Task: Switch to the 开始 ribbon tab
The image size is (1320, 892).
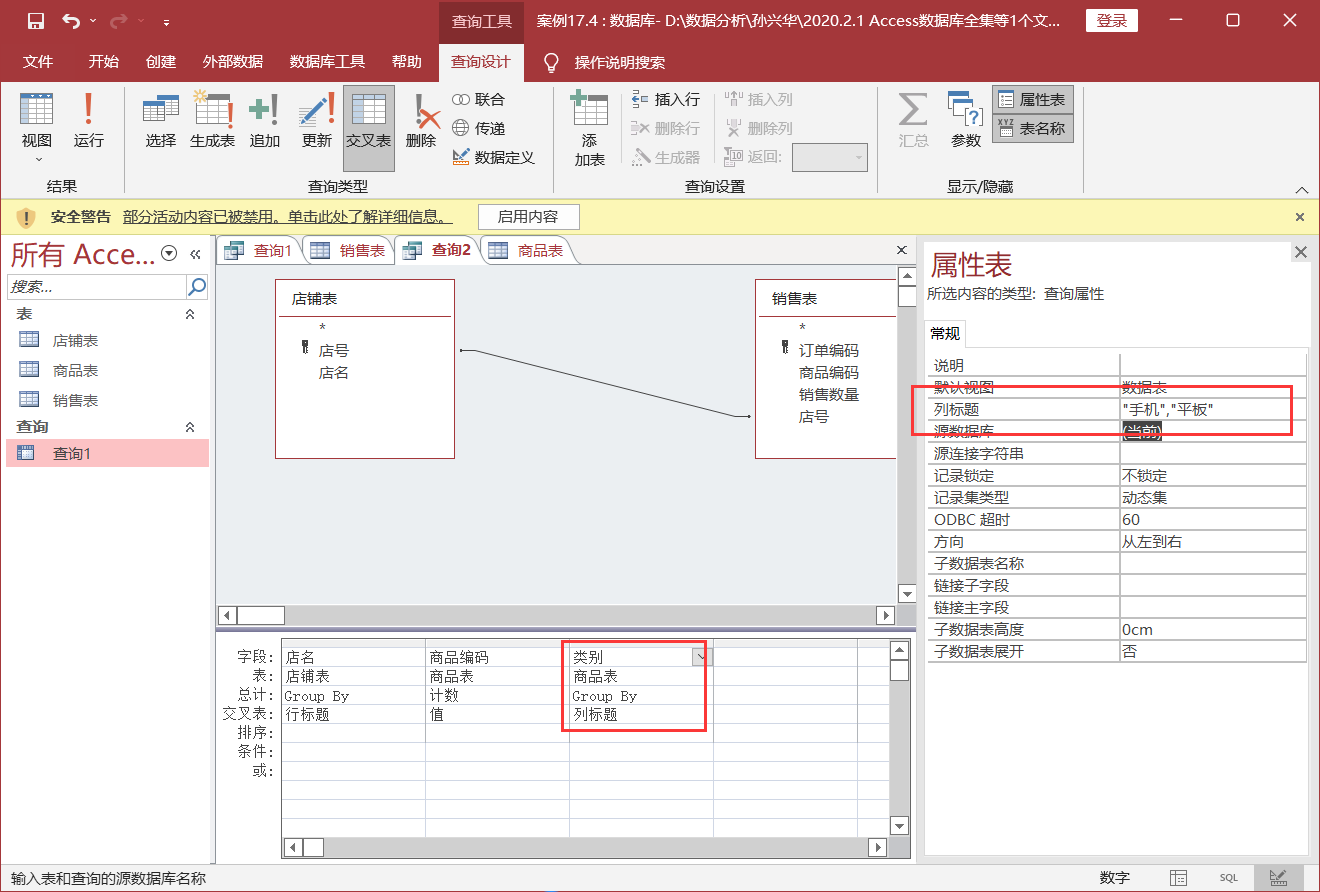Action: pyautogui.click(x=103, y=62)
